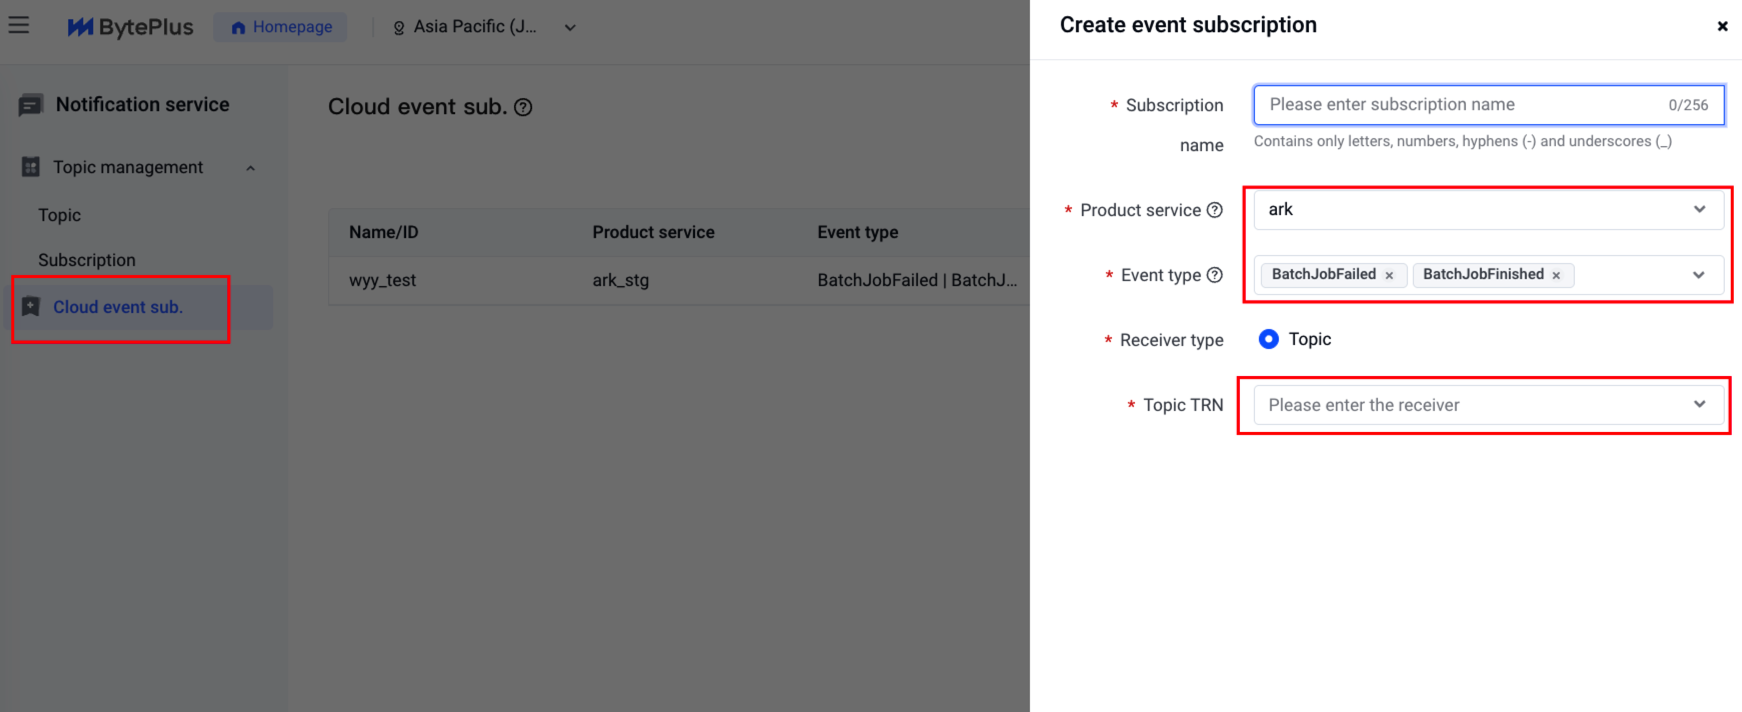Click the Event type help icon
The image size is (1742, 712).
click(x=1215, y=275)
